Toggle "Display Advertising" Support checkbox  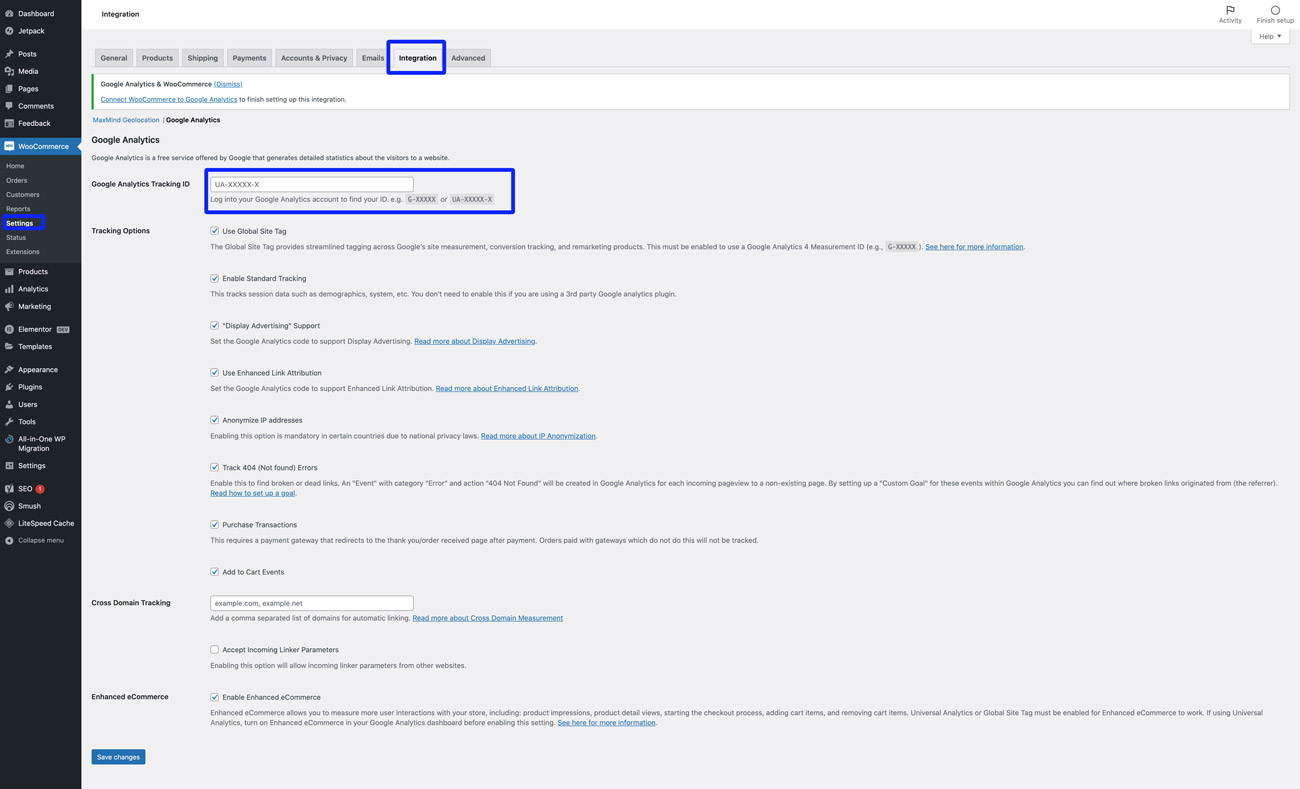click(214, 325)
